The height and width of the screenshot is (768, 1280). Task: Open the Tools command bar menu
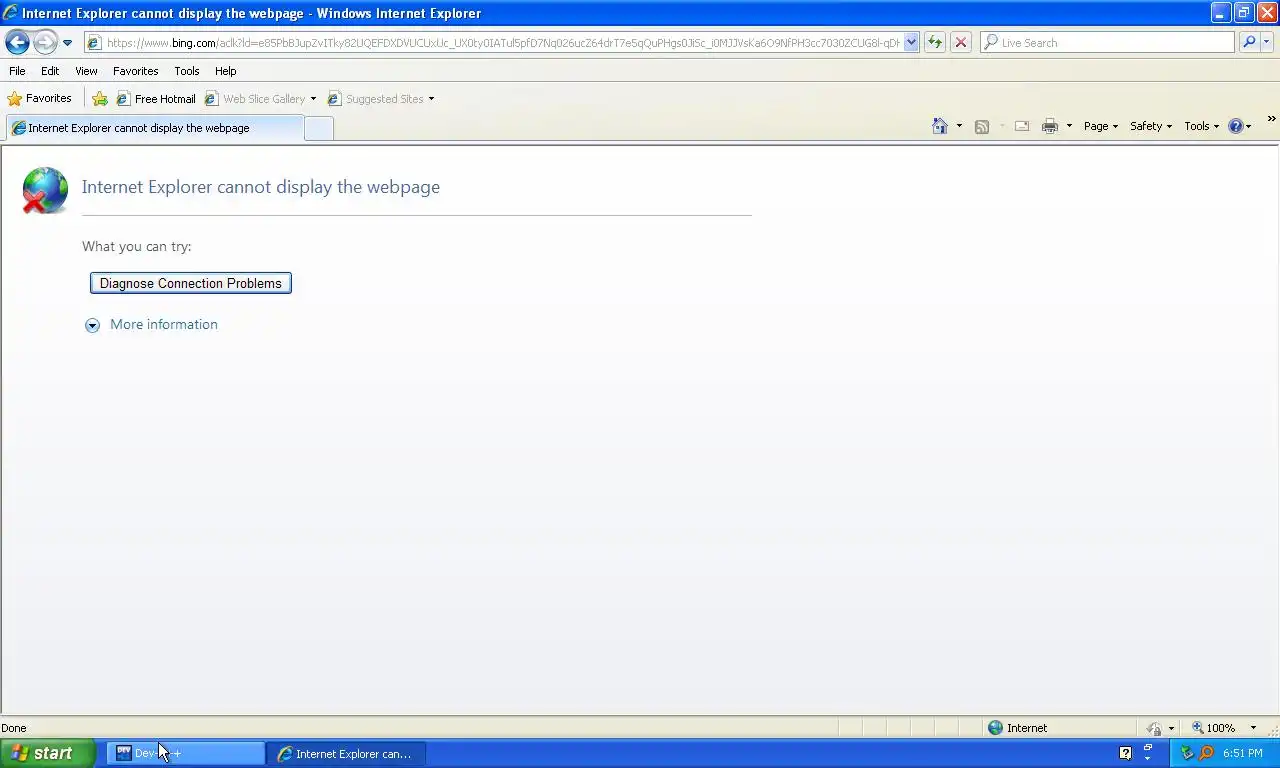(x=1202, y=126)
